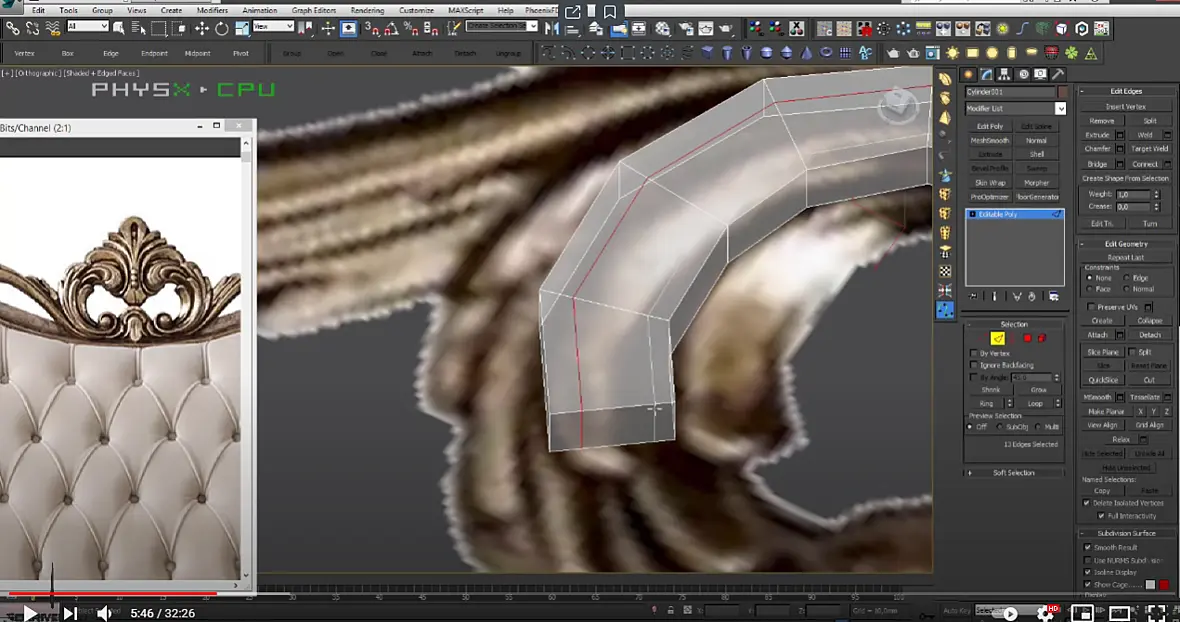Select Polygon sub-object level icon
Image resolution: width=1180 pixels, height=622 pixels.
tap(1027, 338)
